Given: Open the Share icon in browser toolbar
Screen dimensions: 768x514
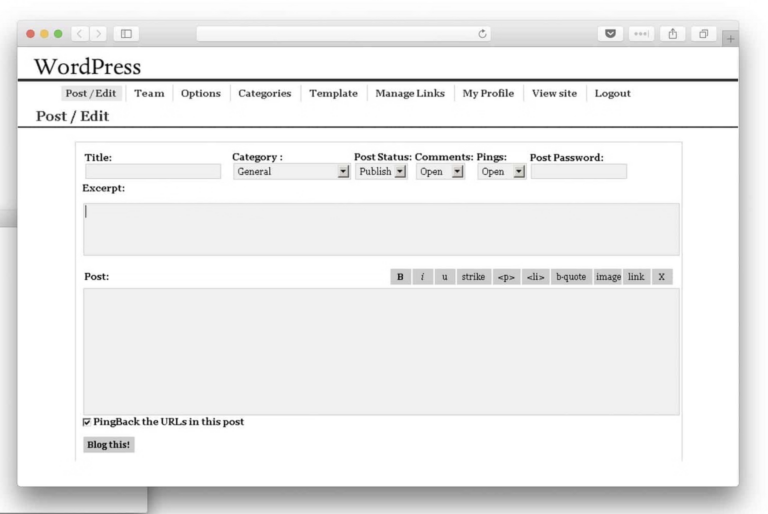Looking at the screenshot, I should click(672, 34).
